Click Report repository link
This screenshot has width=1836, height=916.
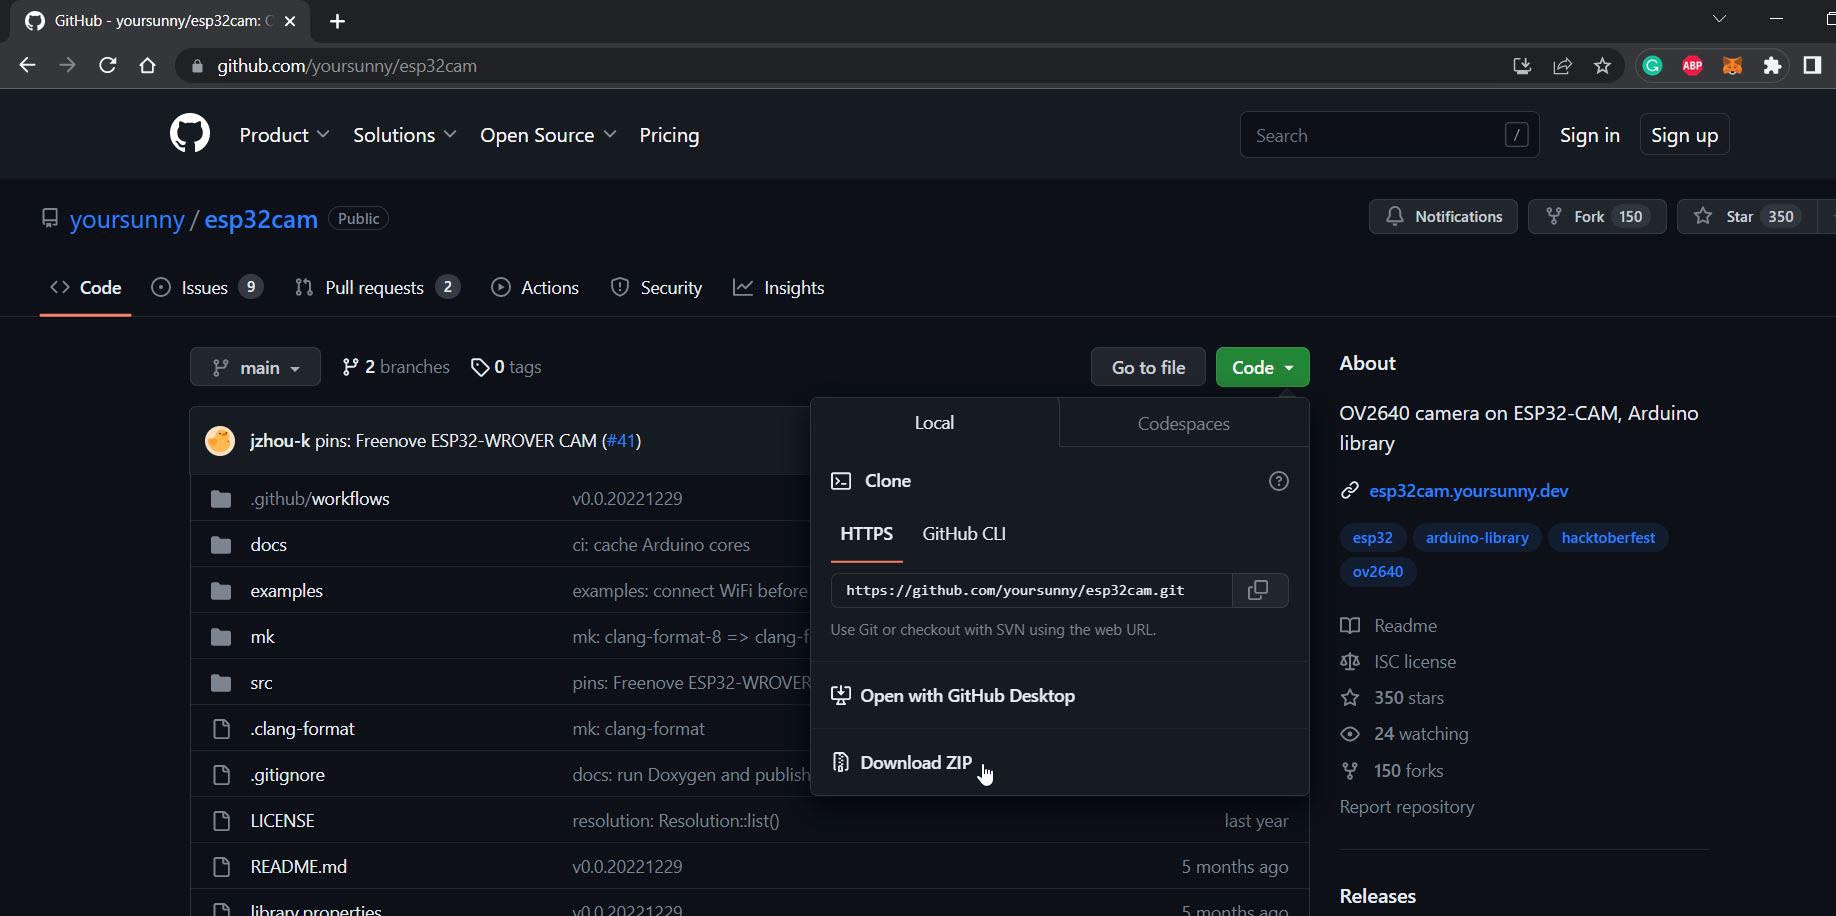tap(1406, 807)
